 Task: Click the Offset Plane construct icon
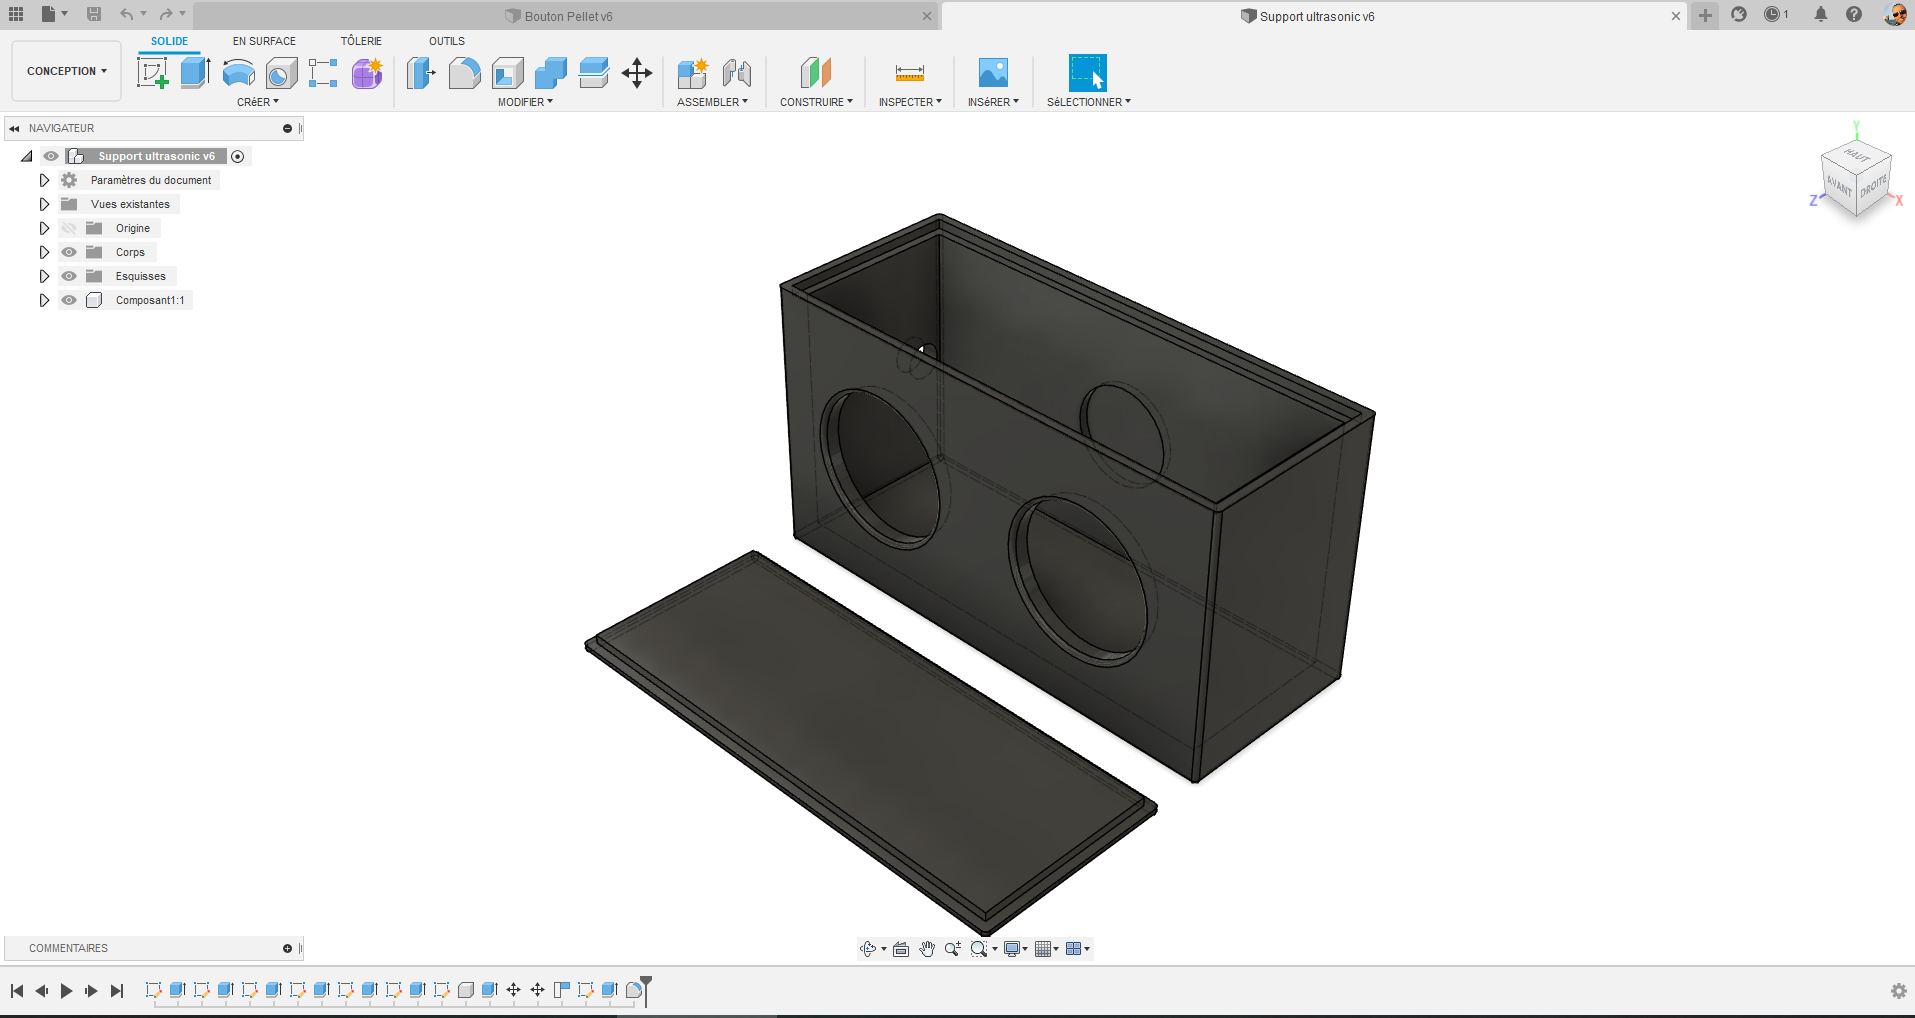click(x=816, y=73)
